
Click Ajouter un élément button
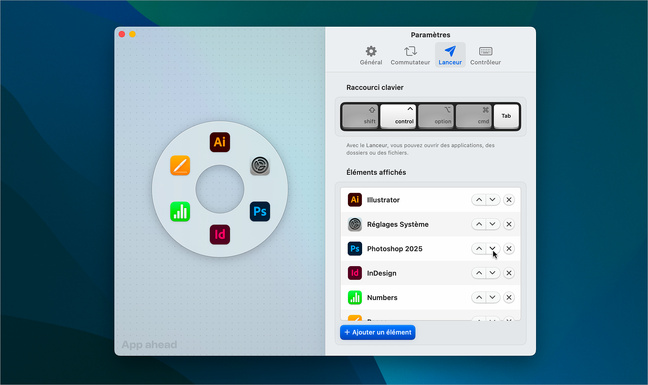click(x=378, y=333)
